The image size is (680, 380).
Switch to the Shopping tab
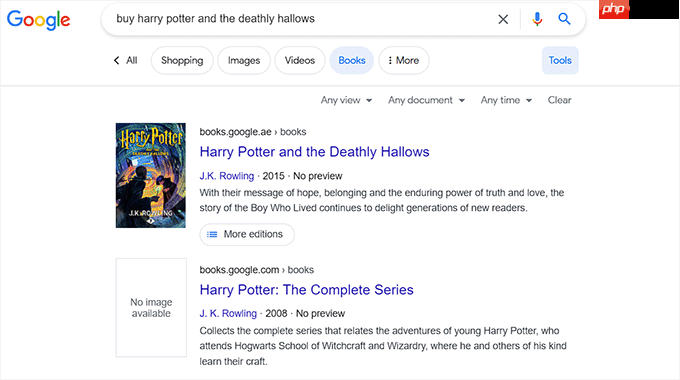[x=182, y=60]
